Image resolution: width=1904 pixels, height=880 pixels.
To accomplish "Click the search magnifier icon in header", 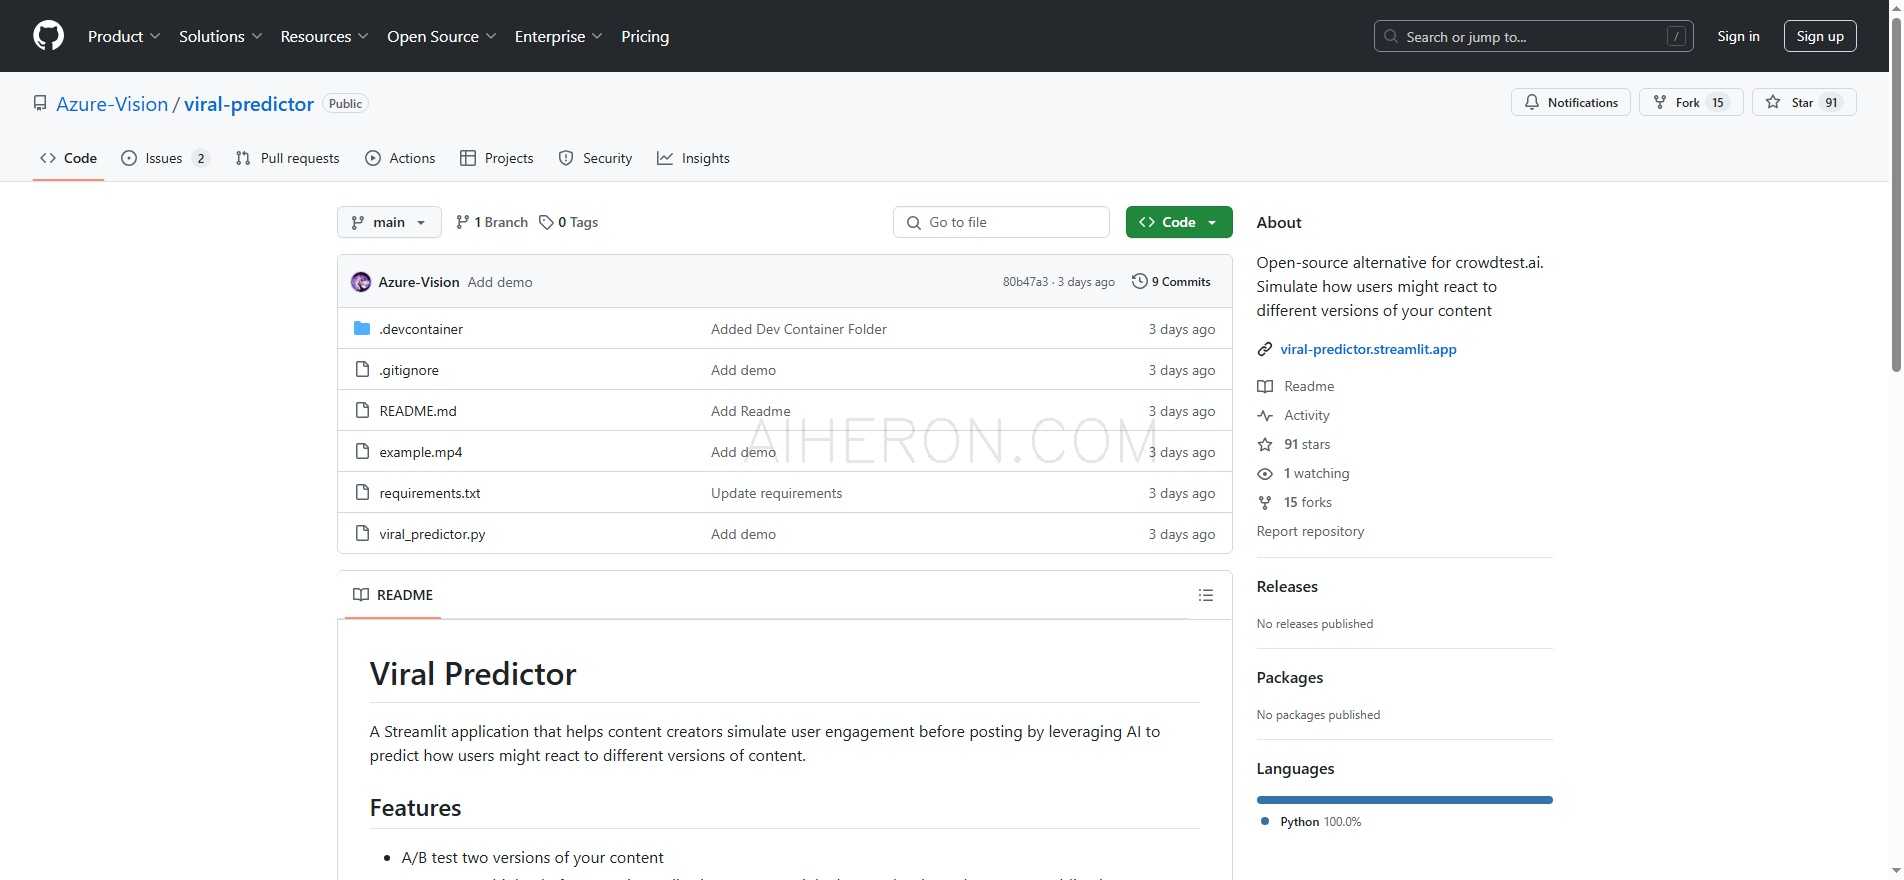I will (1391, 36).
